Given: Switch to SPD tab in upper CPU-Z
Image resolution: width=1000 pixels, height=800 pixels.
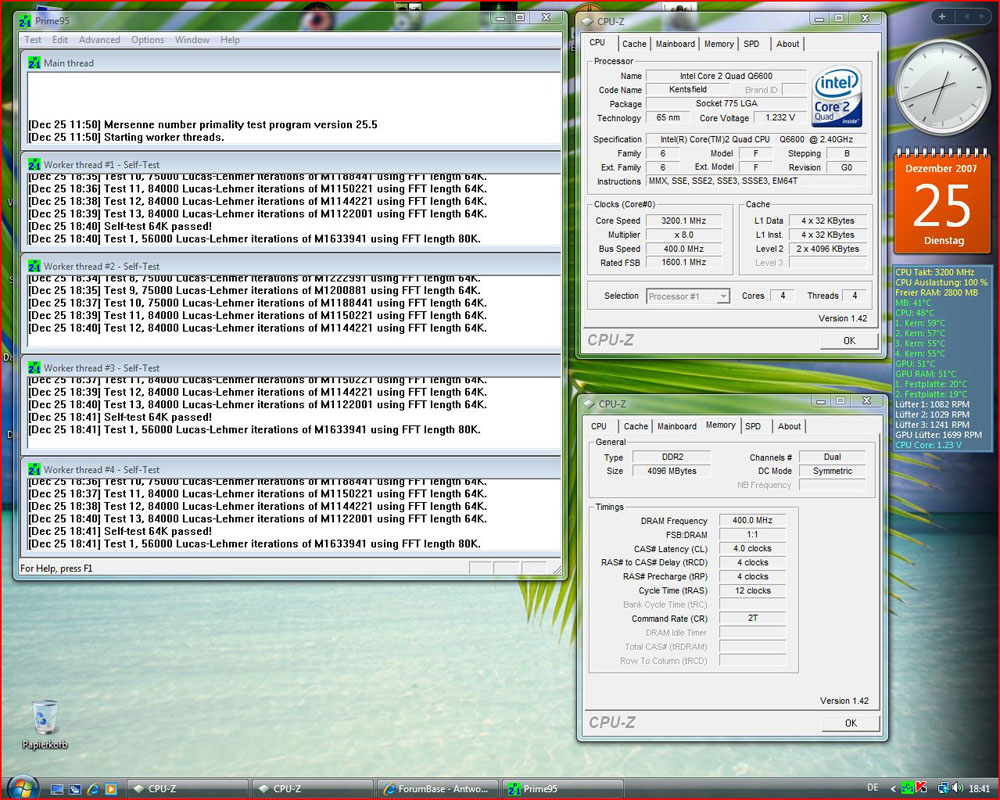Looking at the screenshot, I should pos(751,44).
